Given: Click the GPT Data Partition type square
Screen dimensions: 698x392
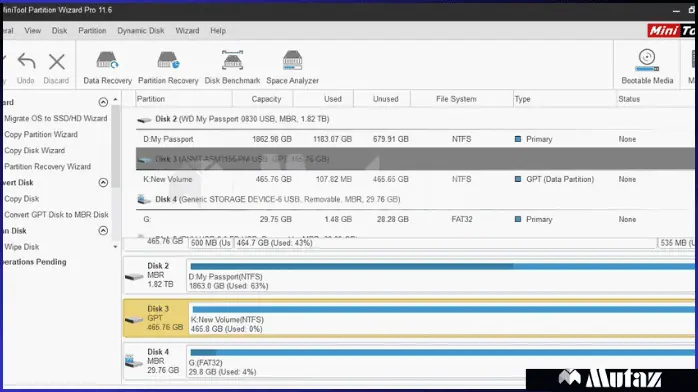Looking at the screenshot, I should click(518, 179).
